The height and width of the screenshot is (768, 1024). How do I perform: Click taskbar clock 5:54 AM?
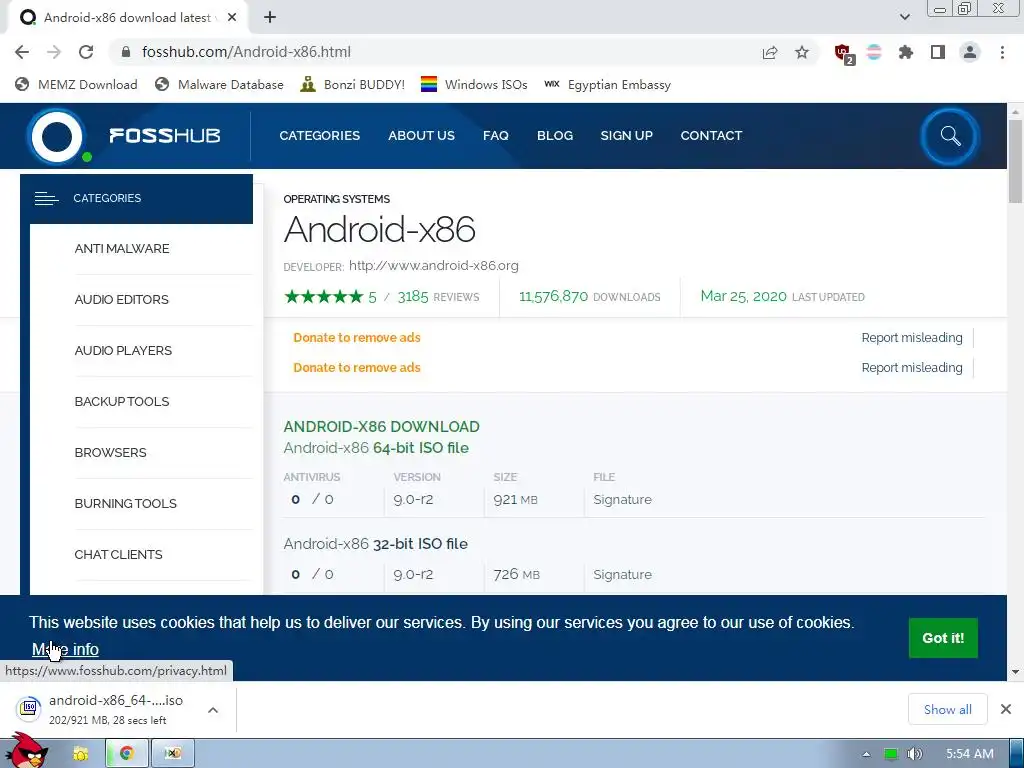click(970, 754)
